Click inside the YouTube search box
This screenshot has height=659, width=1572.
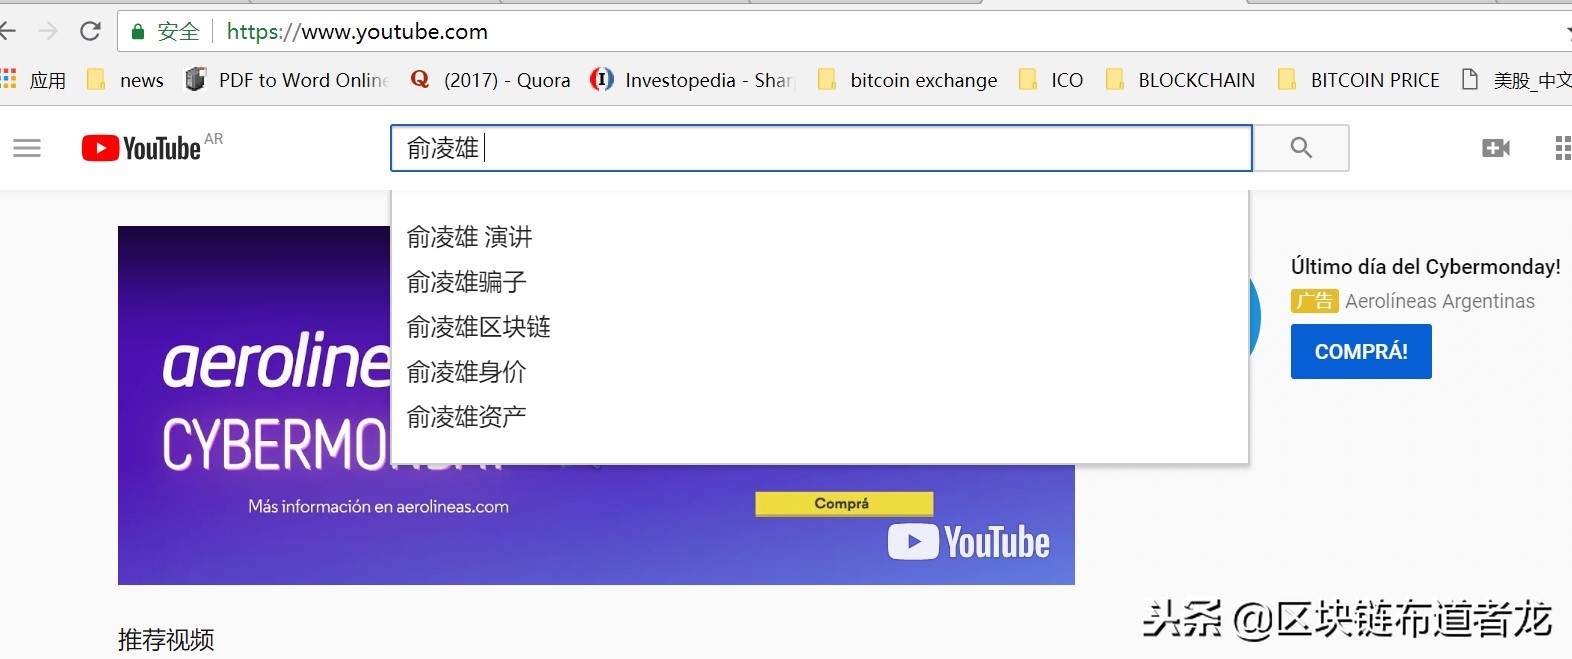pyautogui.click(x=821, y=148)
